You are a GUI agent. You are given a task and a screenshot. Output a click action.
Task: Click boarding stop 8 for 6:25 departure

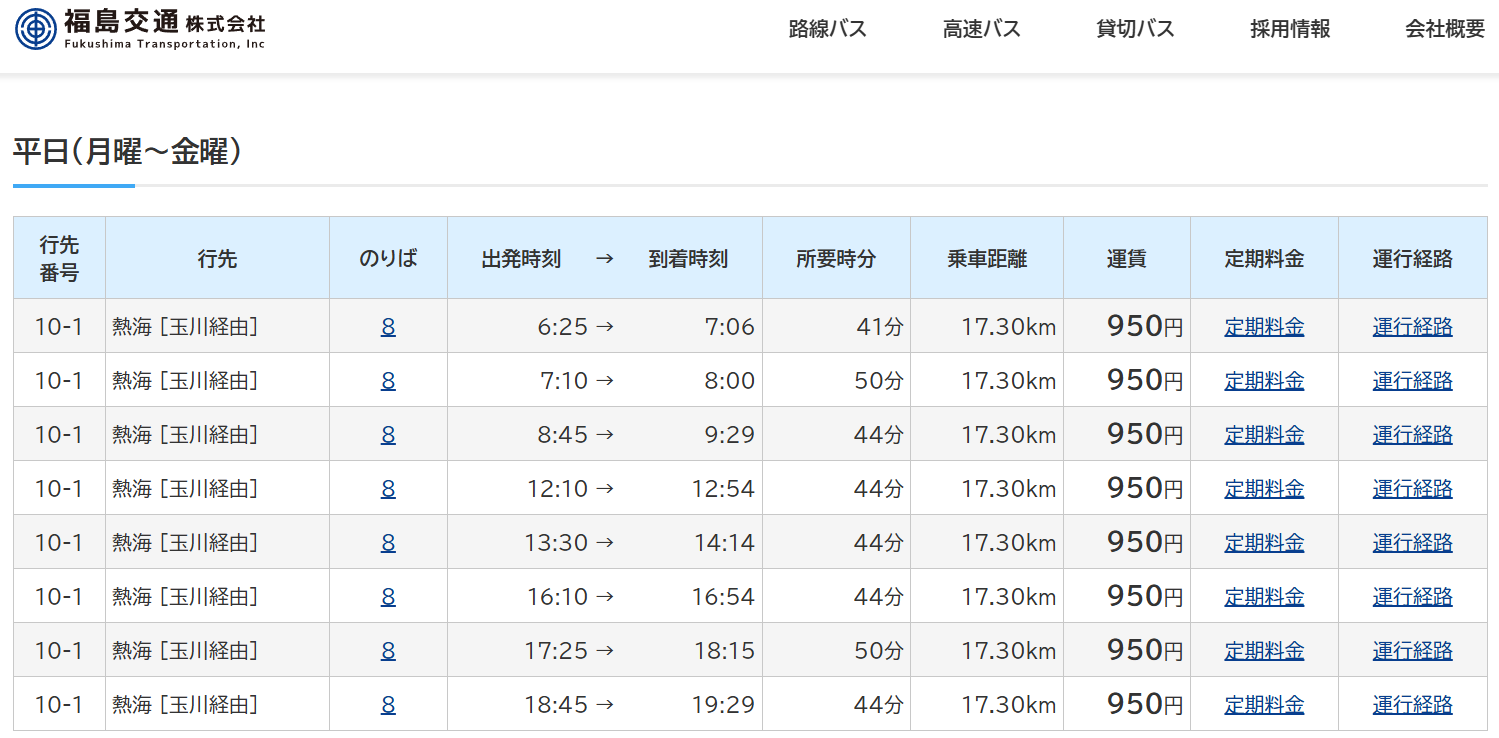point(388,327)
